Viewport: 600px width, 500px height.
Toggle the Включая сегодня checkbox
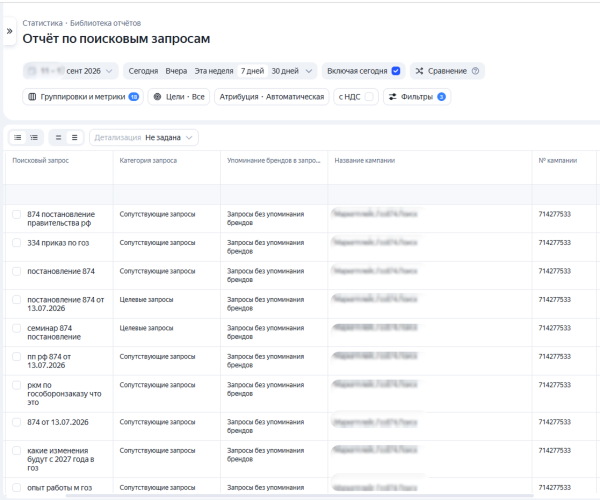(x=396, y=71)
